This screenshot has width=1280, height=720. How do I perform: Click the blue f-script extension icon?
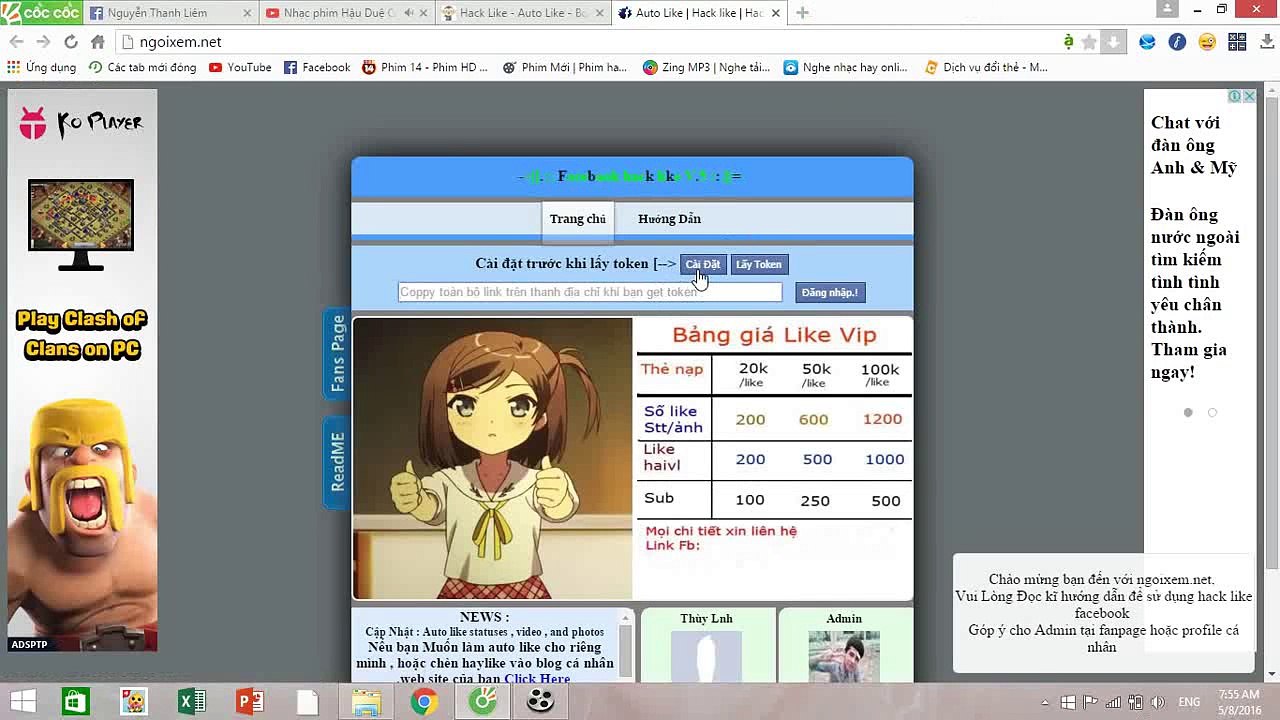1177,42
